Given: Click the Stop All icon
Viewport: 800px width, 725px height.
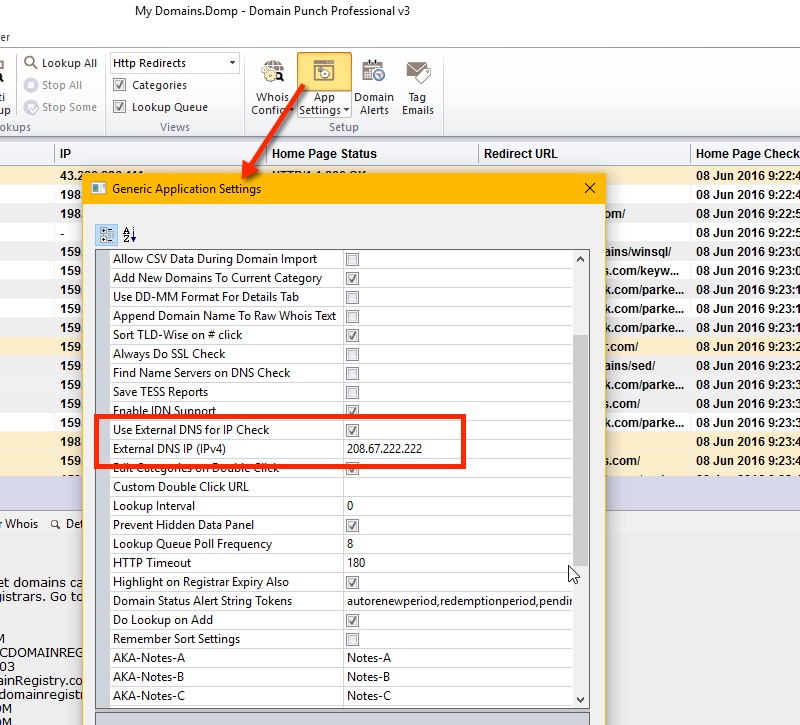Looking at the screenshot, I should click(x=31, y=85).
